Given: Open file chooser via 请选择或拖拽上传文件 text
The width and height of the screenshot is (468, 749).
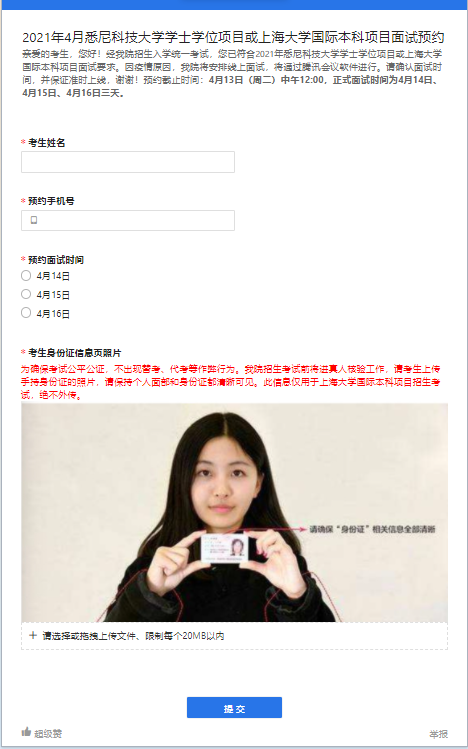Looking at the screenshot, I should coord(133,636).
